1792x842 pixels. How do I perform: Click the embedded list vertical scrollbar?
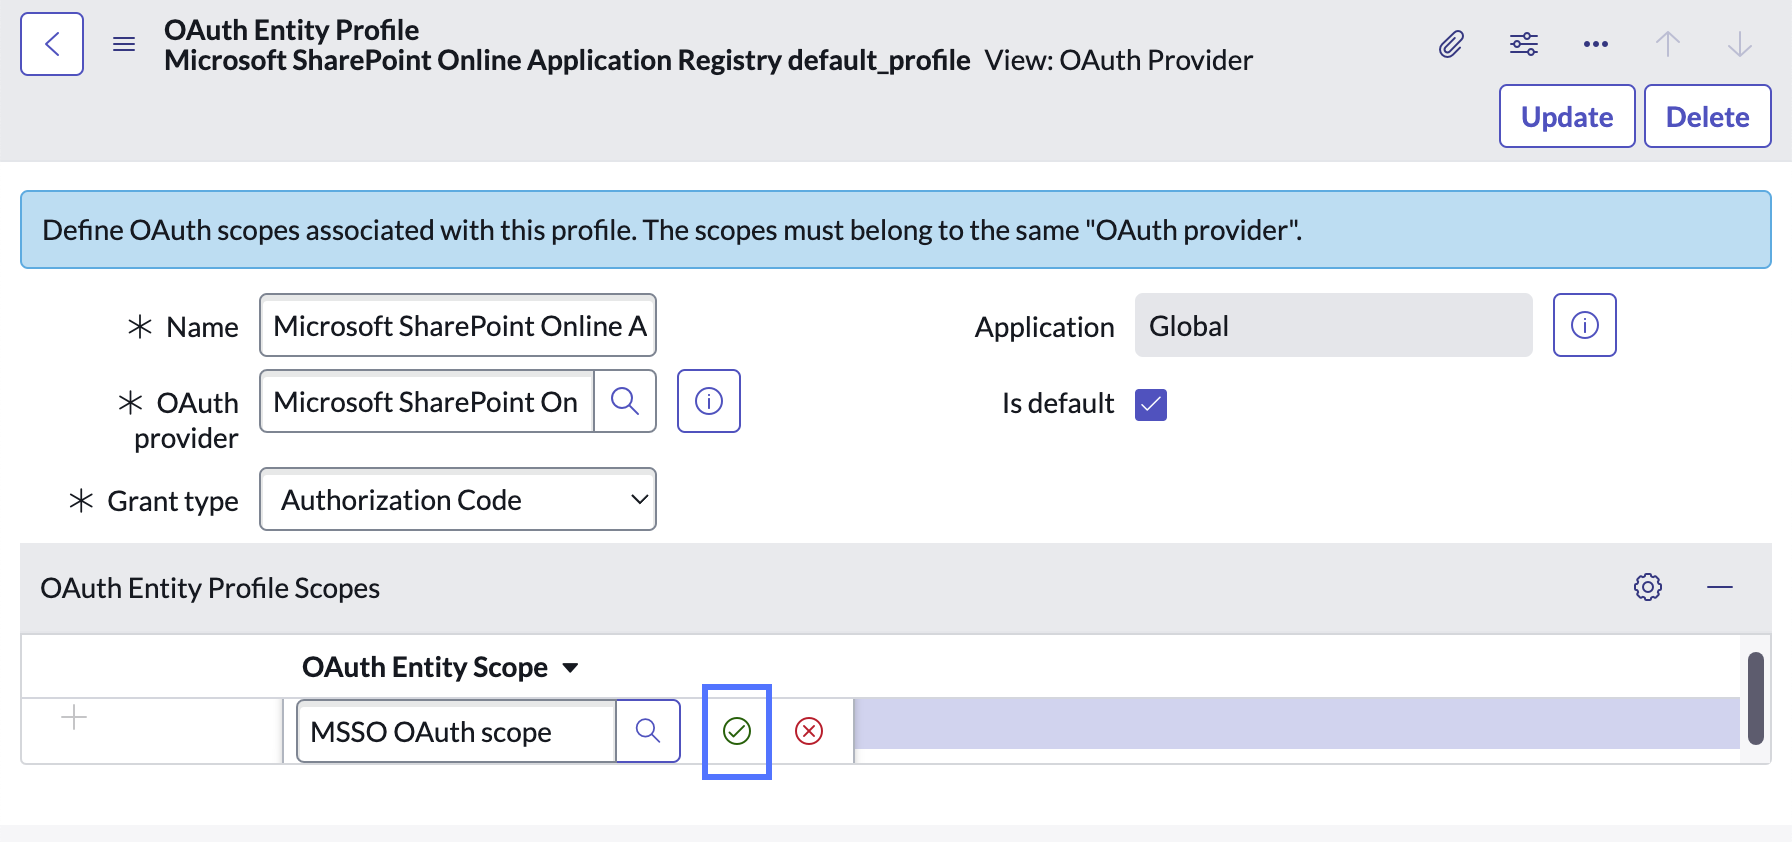pos(1756,698)
